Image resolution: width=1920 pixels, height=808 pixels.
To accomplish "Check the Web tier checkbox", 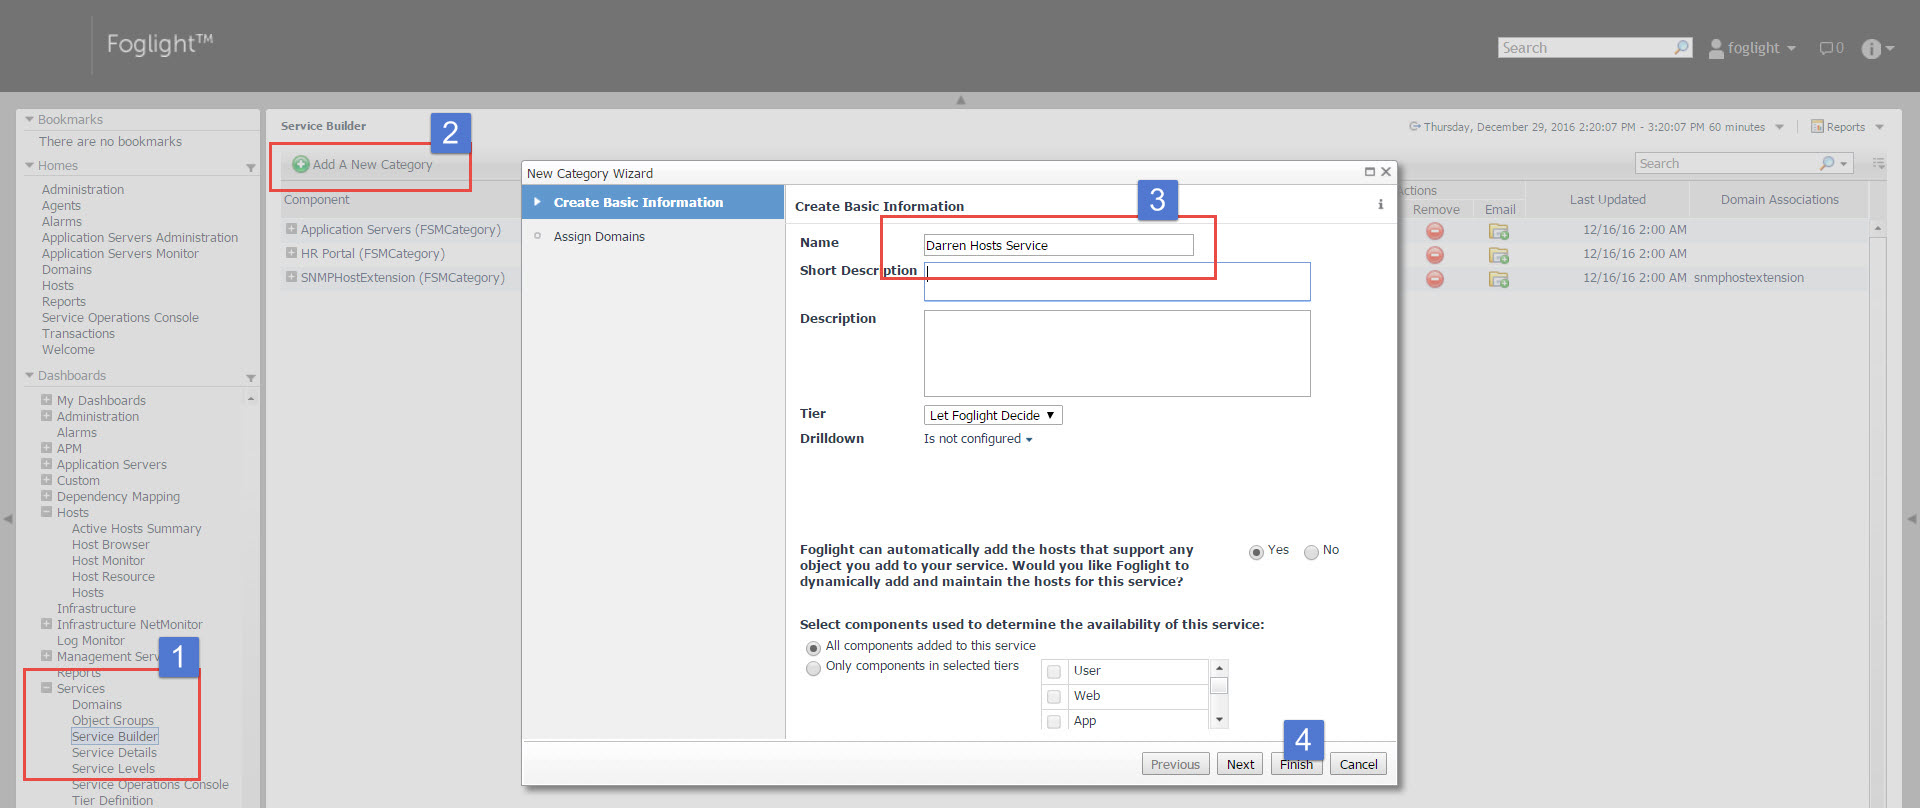I will (1054, 696).
